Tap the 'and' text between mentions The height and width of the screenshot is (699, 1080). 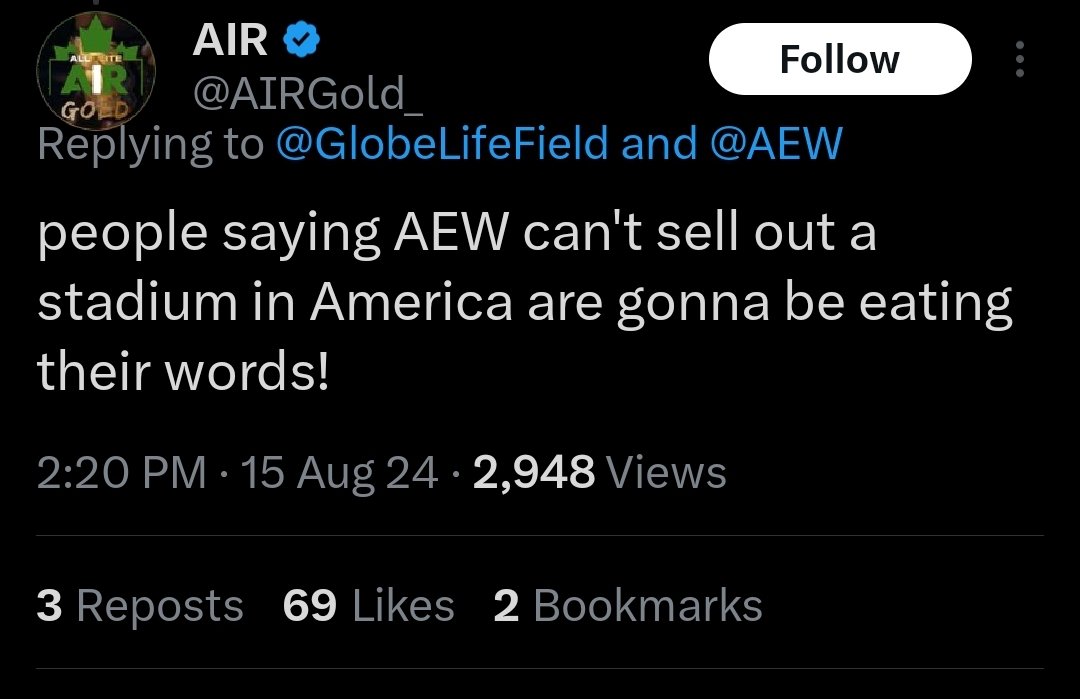point(658,144)
